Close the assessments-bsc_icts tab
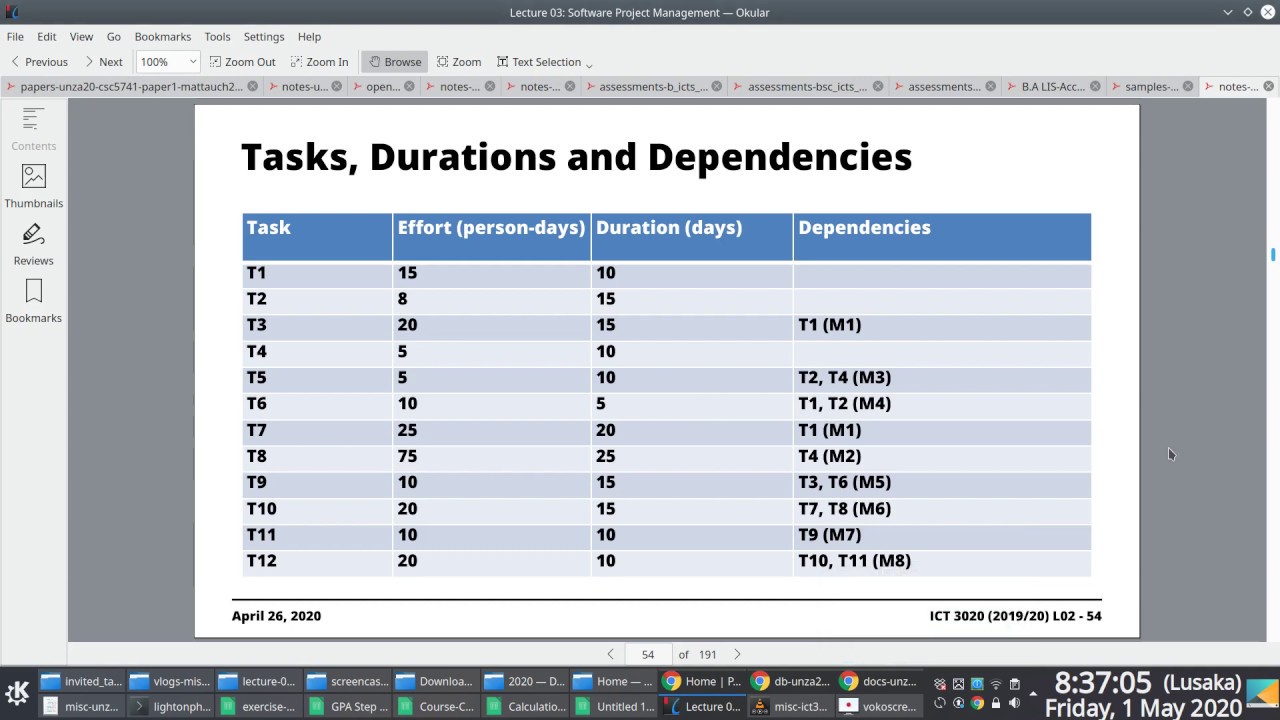The image size is (1280, 720). [877, 87]
